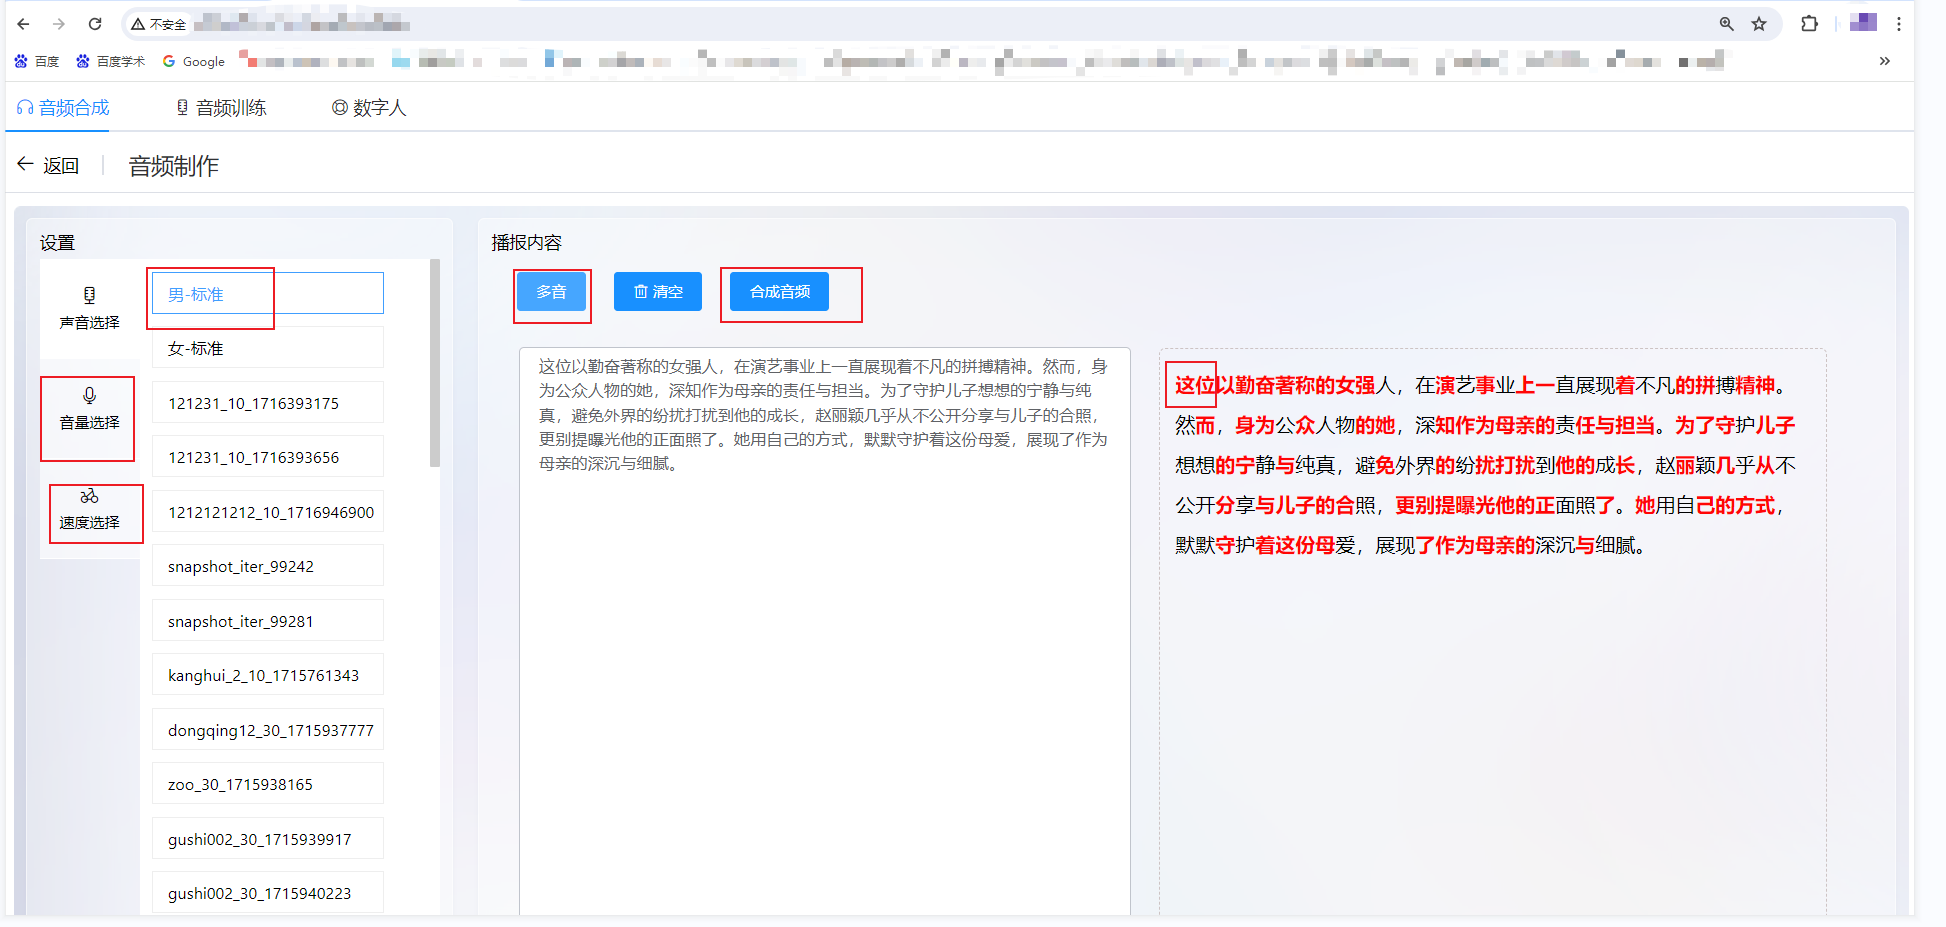Reload the current page
The image size is (1946, 927).
(x=95, y=24)
